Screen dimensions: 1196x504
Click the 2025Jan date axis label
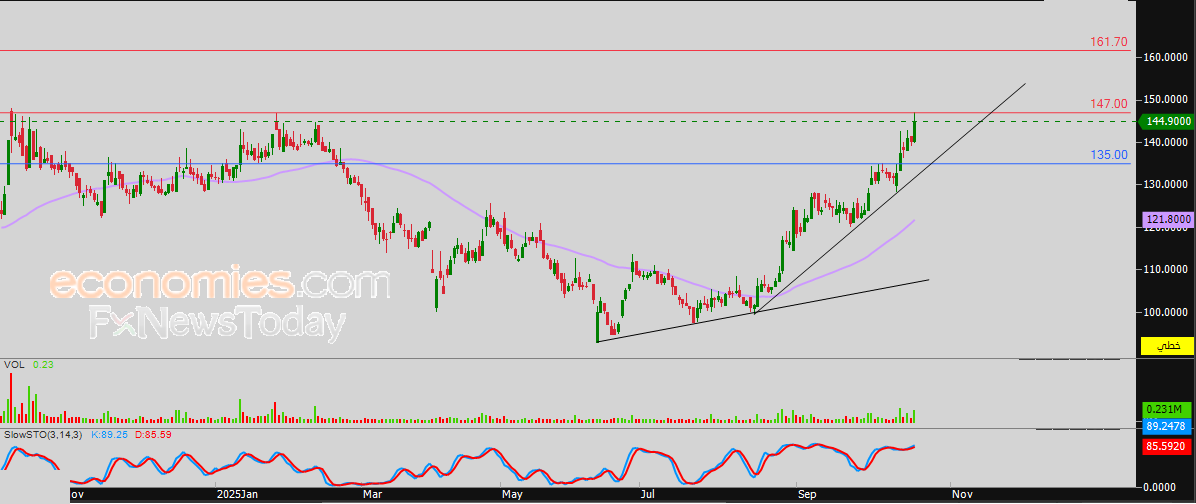tap(236, 495)
